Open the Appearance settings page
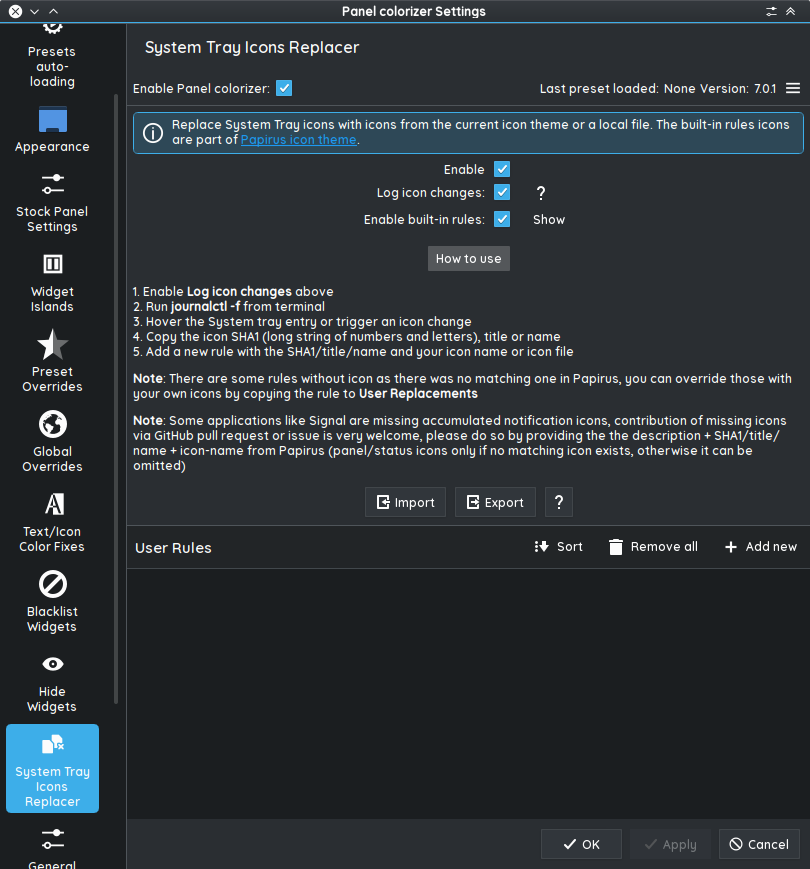This screenshot has width=810, height=869. (52, 130)
